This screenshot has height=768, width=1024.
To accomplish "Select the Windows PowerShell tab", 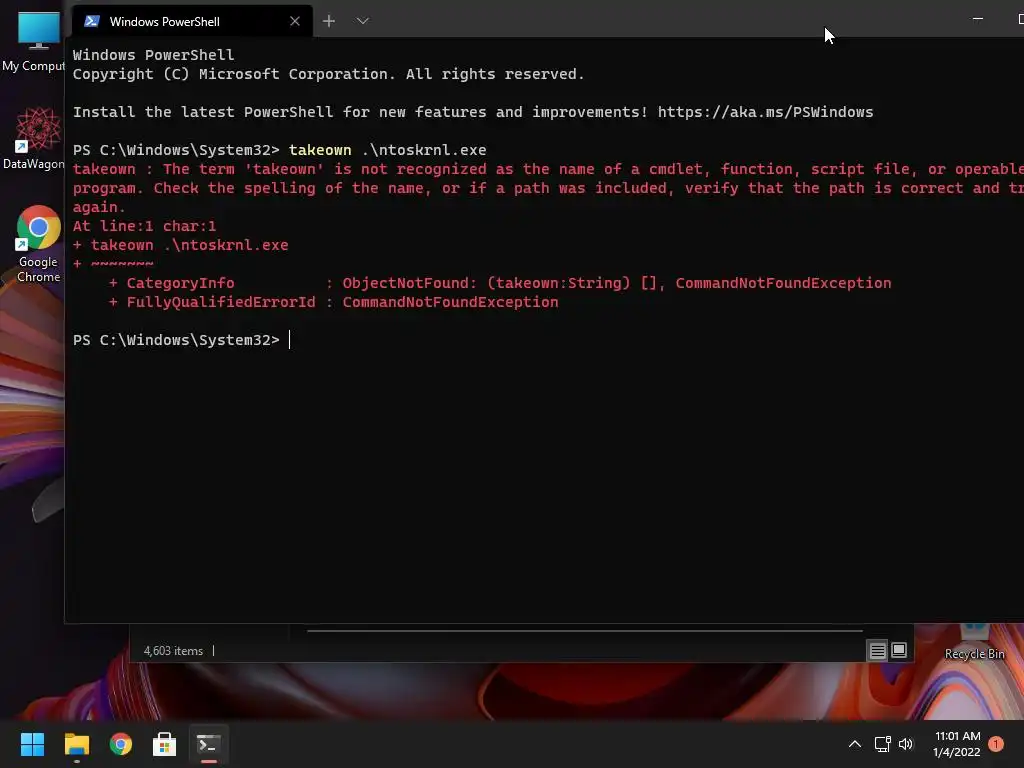I will click(192, 22).
